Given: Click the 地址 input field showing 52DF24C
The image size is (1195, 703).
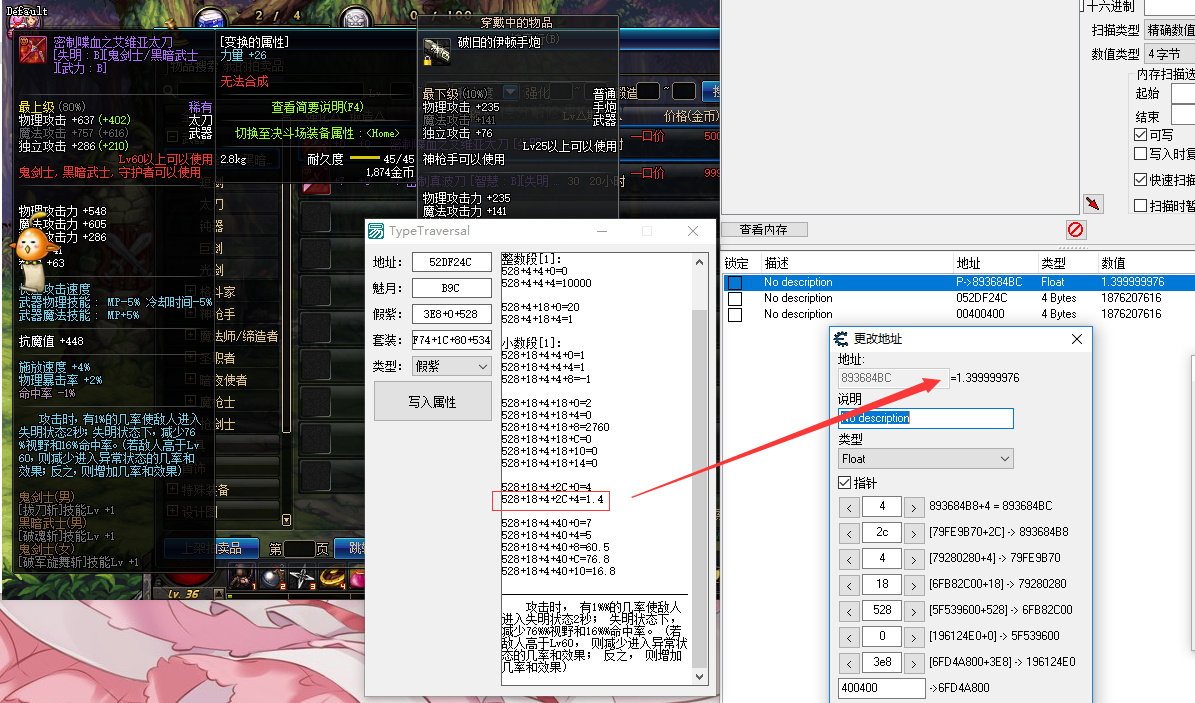Looking at the screenshot, I should point(452,262).
